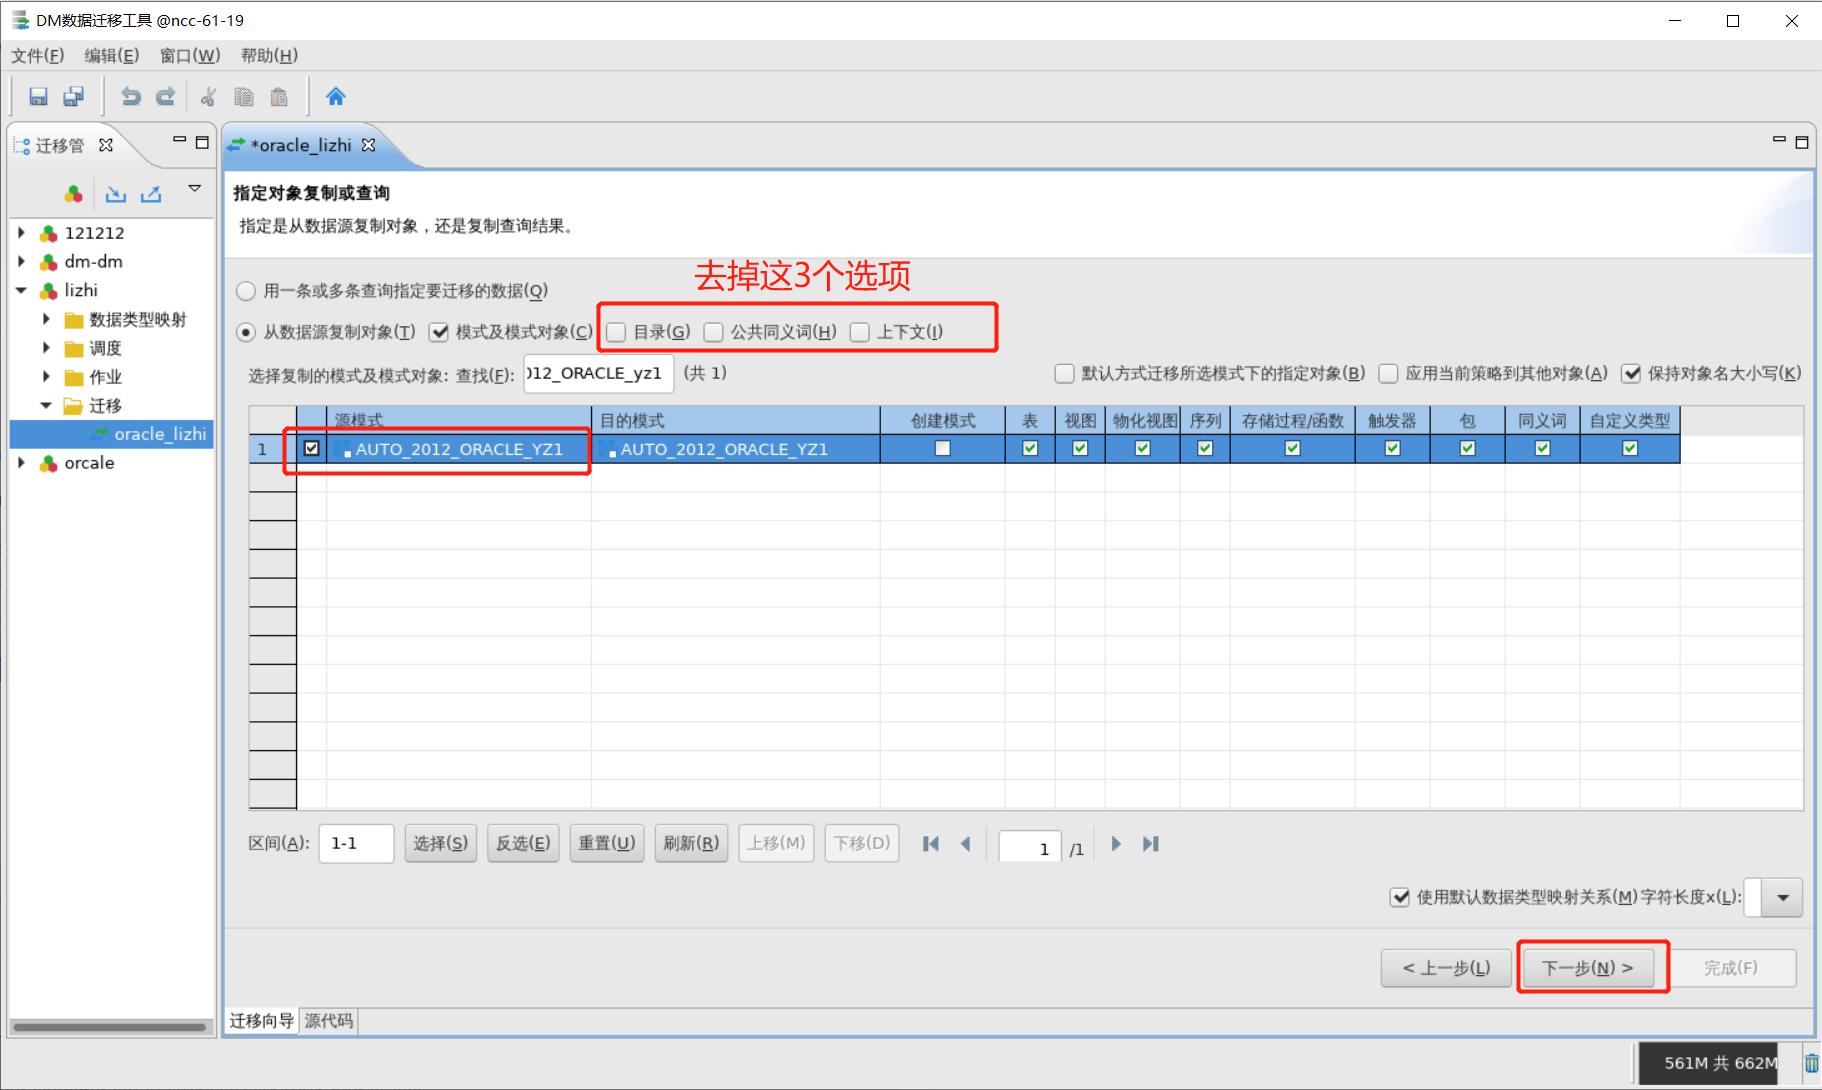Click the 下一步(N) button
This screenshot has width=1822, height=1090.
click(1587, 968)
